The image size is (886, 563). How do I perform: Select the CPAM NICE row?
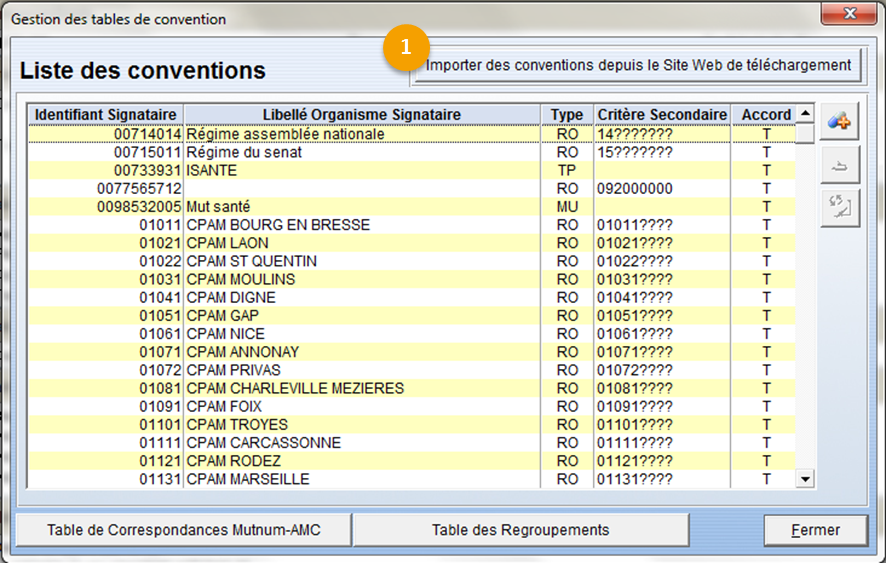pyautogui.click(x=412, y=334)
